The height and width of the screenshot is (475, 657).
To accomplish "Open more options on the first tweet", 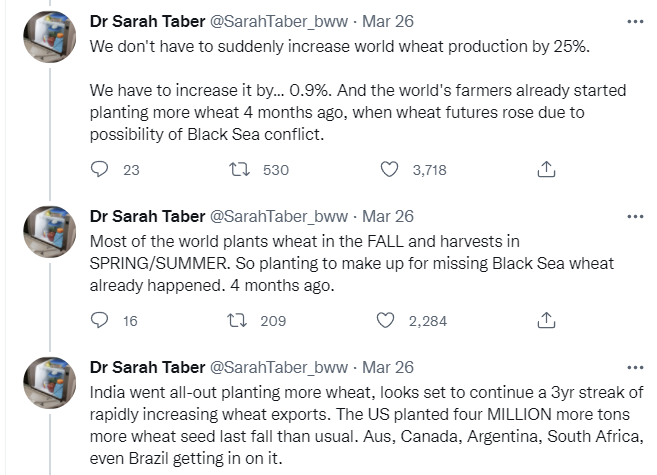I will tap(635, 21).
